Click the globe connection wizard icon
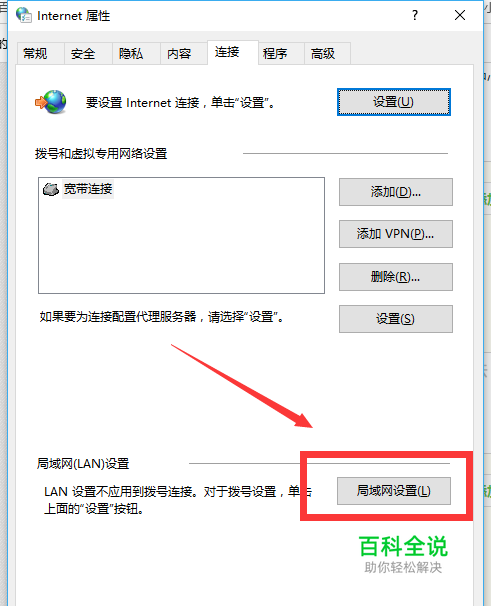Image resolution: width=491 pixels, height=606 pixels. [x=51, y=102]
